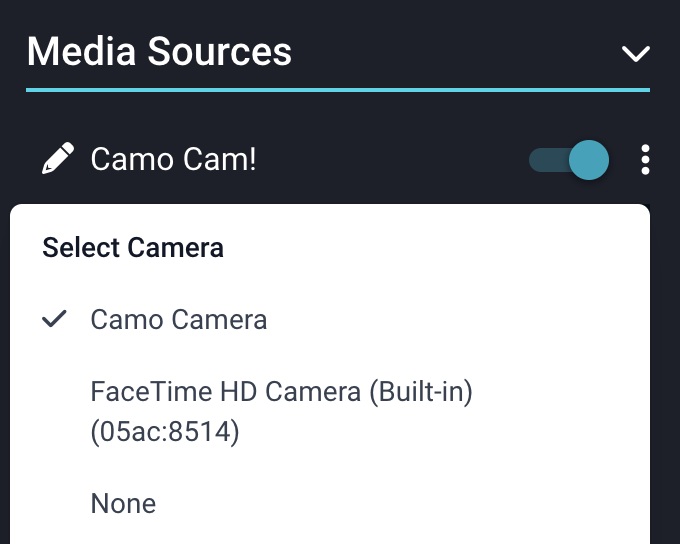Click the Camo Cam! source name
680x544 pixels.
(x=173, y=159)
